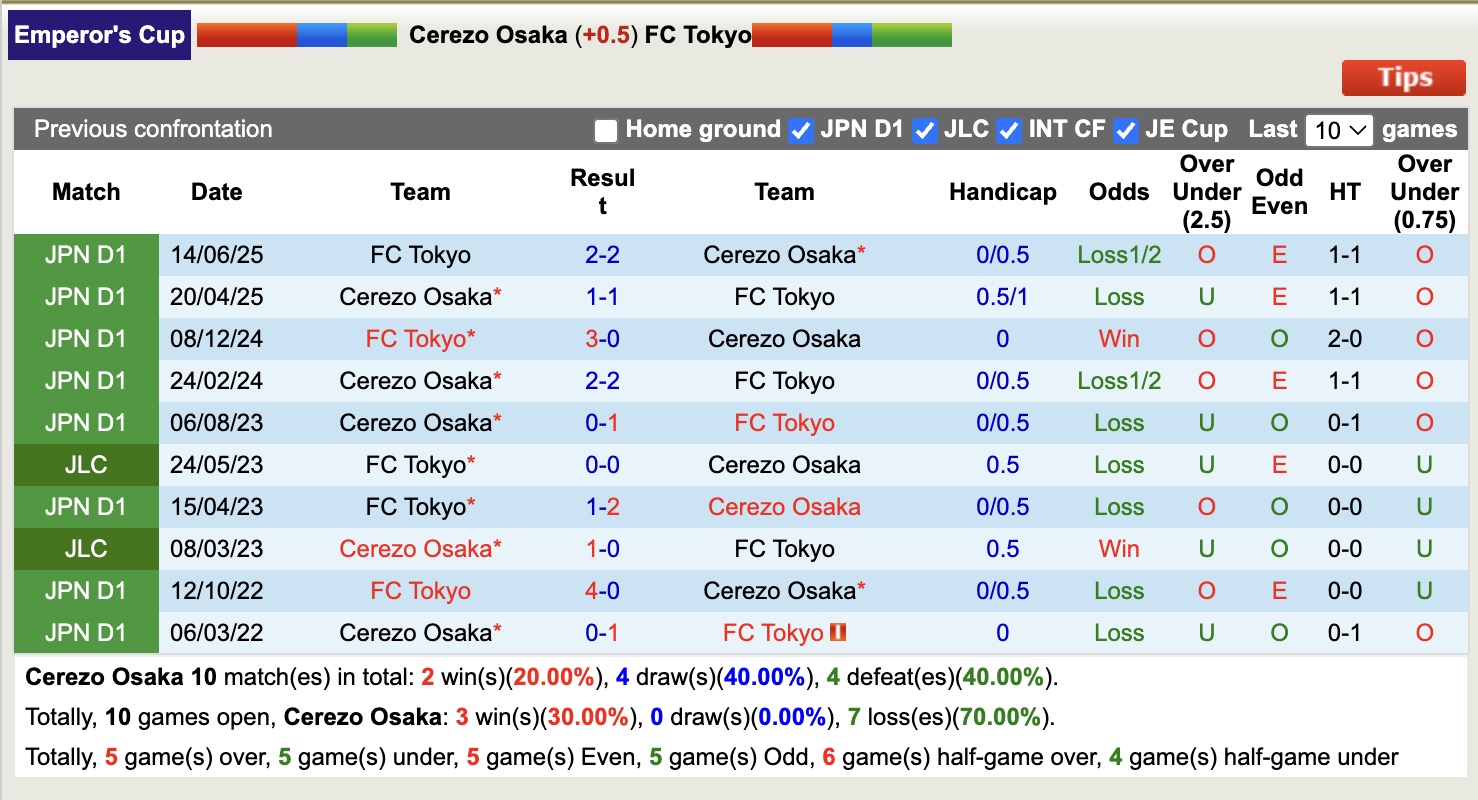Click the 2-2 result of the 14/06/25 match
This screenshot has width=1478, height=800.
[x=602, y=255]
